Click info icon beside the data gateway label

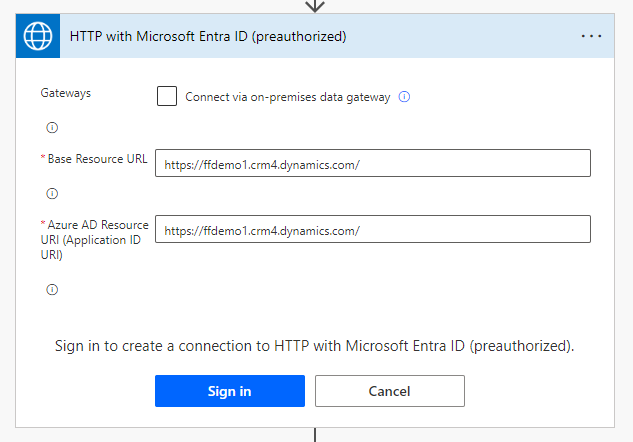405,97
